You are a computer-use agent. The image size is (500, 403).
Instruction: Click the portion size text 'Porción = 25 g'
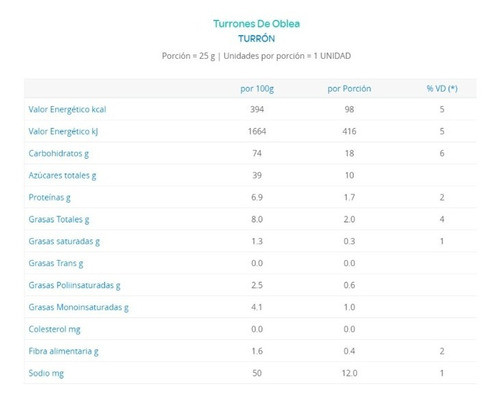[188, 56]
